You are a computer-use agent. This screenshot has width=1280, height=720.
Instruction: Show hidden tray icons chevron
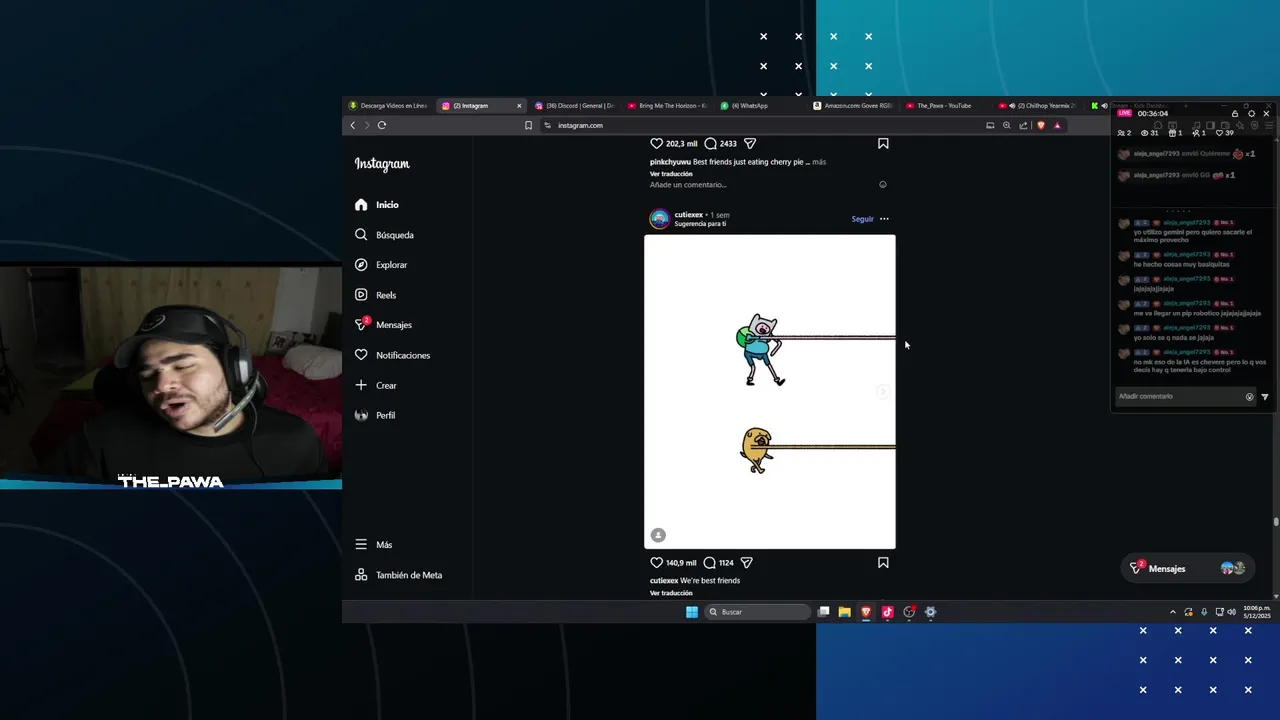click(1173, 612)
